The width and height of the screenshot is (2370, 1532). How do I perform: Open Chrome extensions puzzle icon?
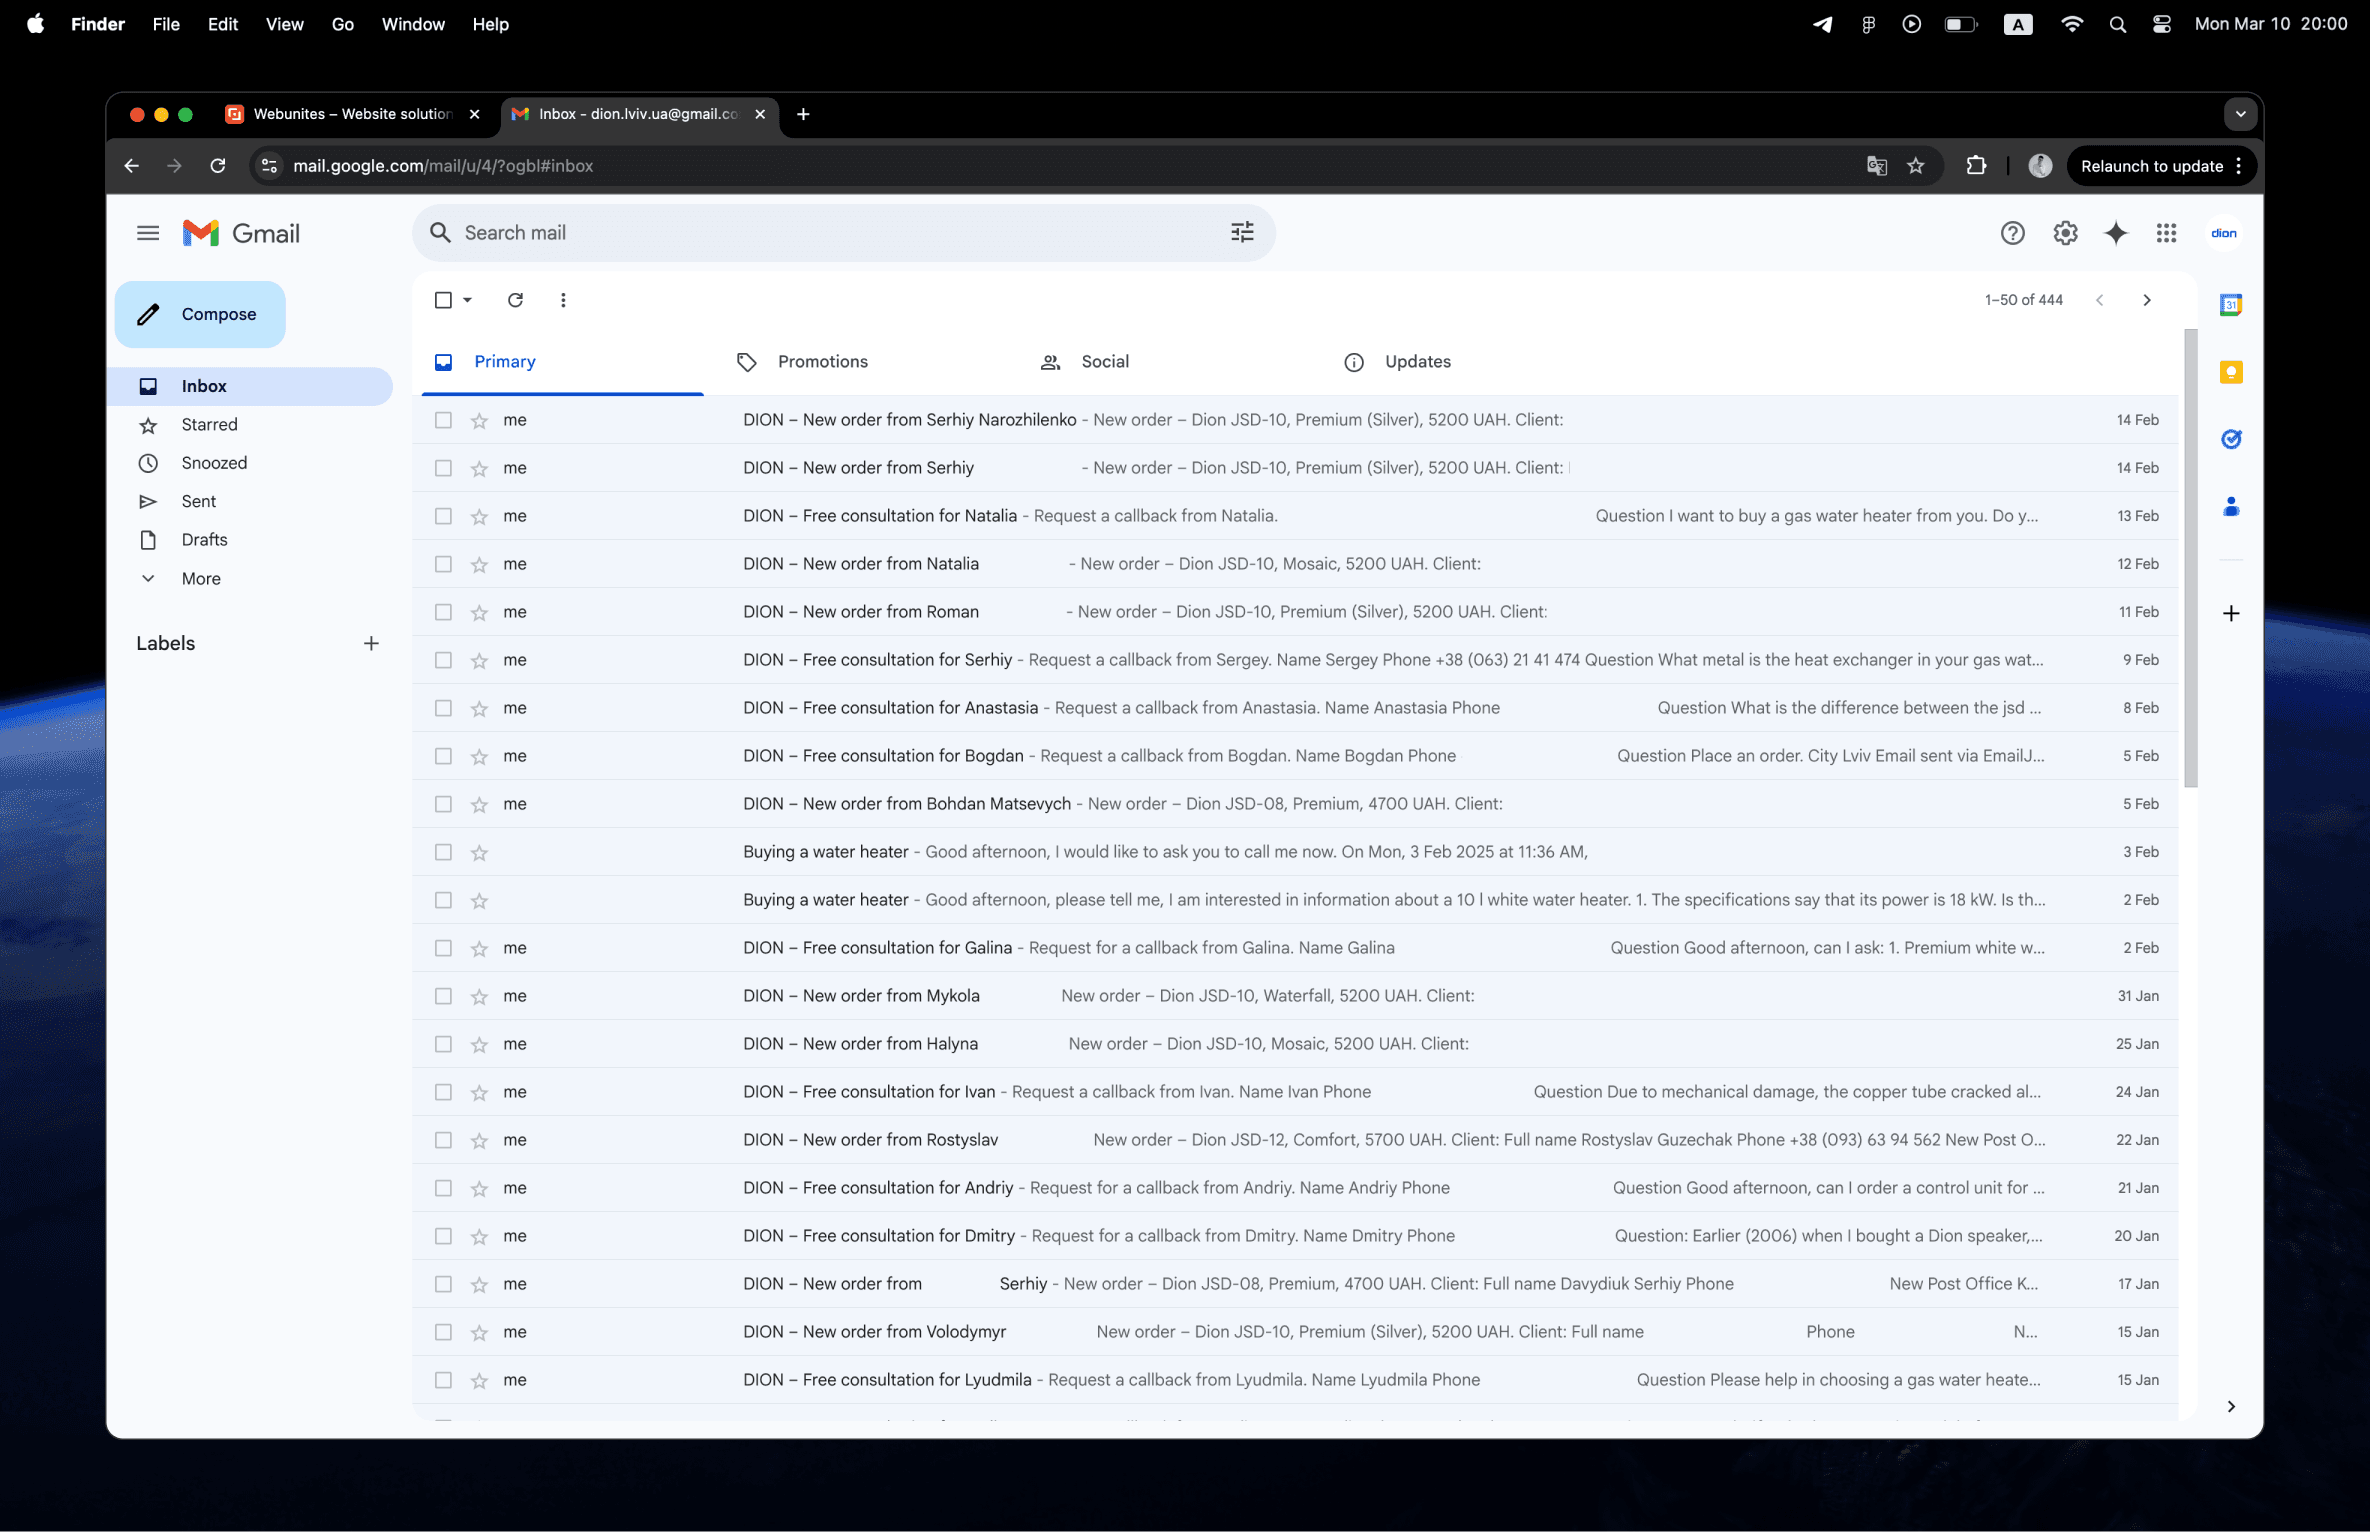pyautogui.click(x=1976, y=166)
